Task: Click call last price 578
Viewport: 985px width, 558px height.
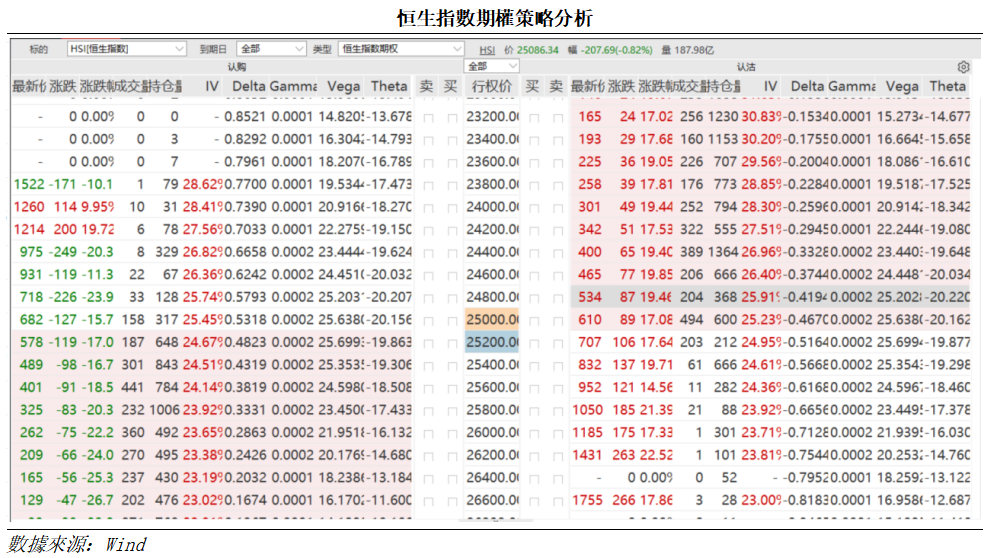Action: (31, 342)
